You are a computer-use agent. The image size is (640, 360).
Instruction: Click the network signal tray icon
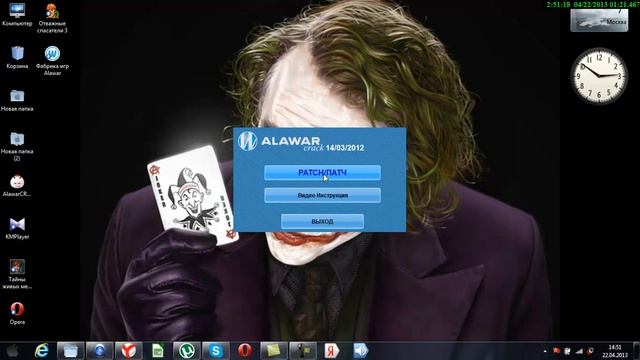pos(579,351)
